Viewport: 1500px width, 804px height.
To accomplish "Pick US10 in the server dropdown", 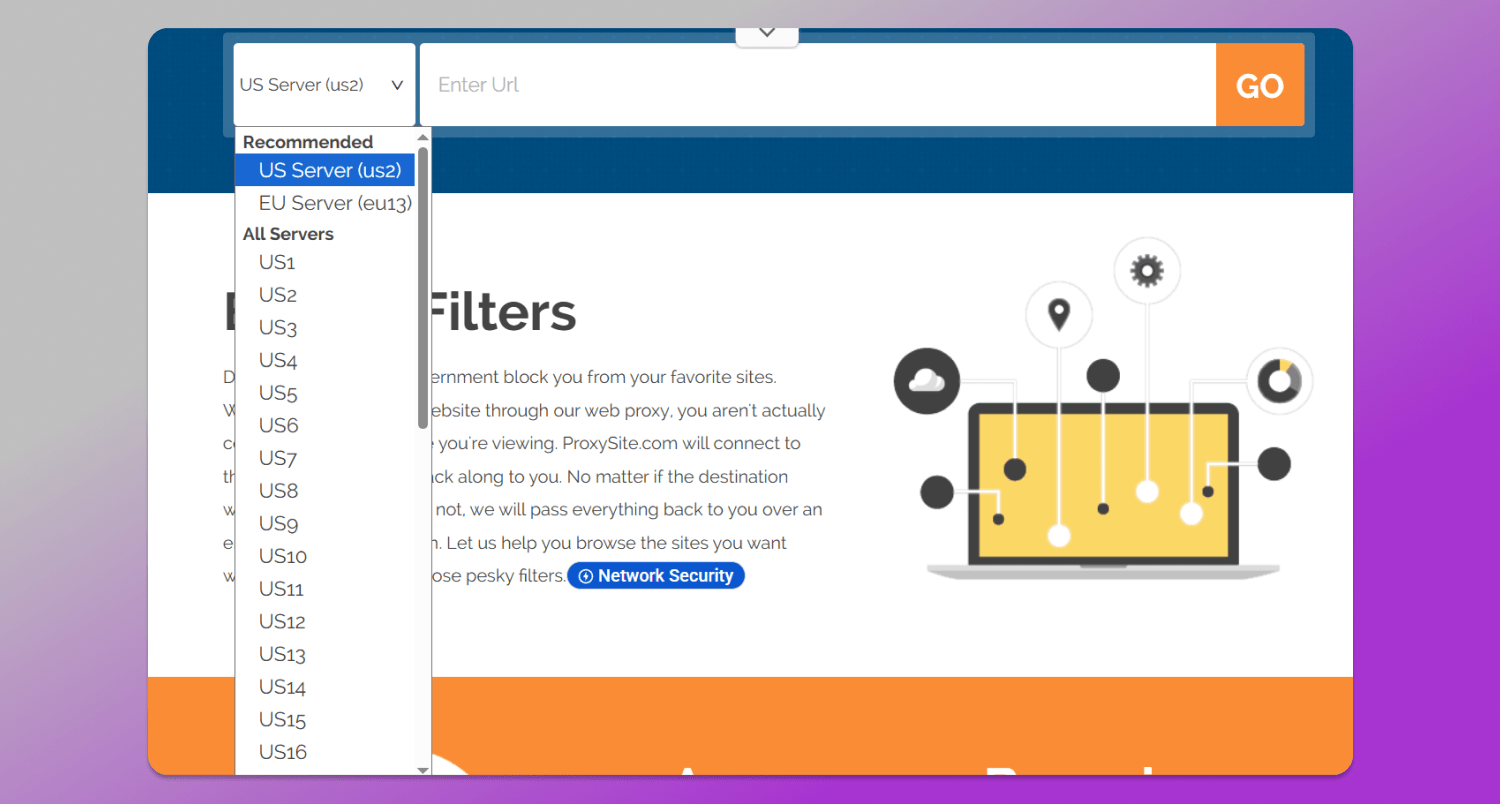I will tap(283, 556).
